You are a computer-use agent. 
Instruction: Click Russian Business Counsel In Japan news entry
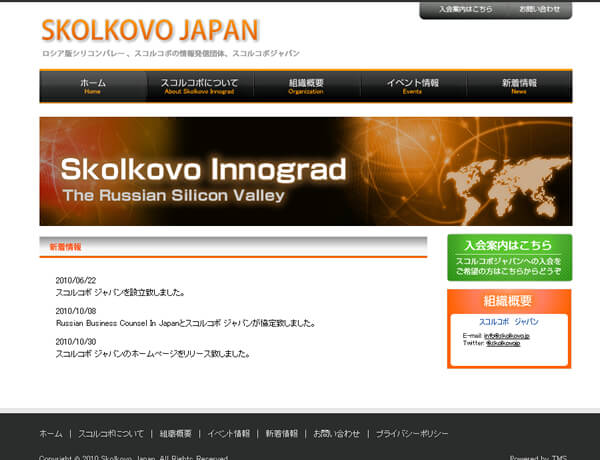coord(186,323)
